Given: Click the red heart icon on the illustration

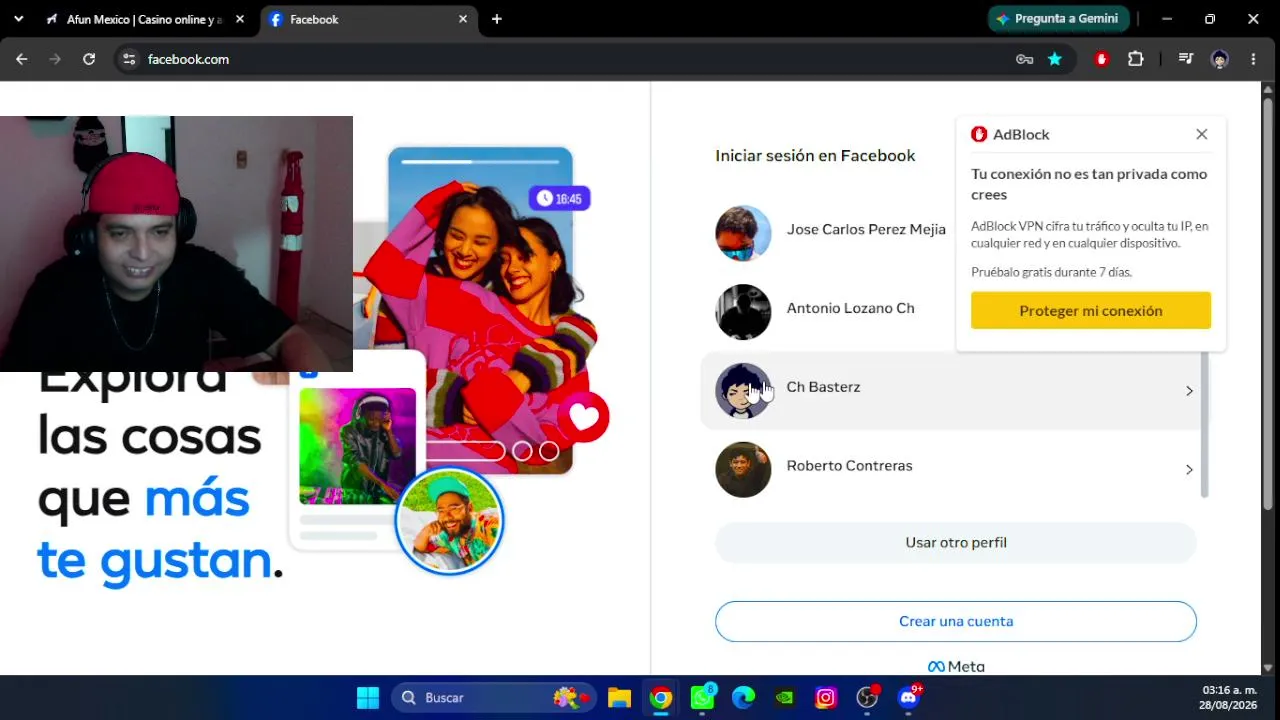Looking at the screenshot, I should [x=584, y=417].
